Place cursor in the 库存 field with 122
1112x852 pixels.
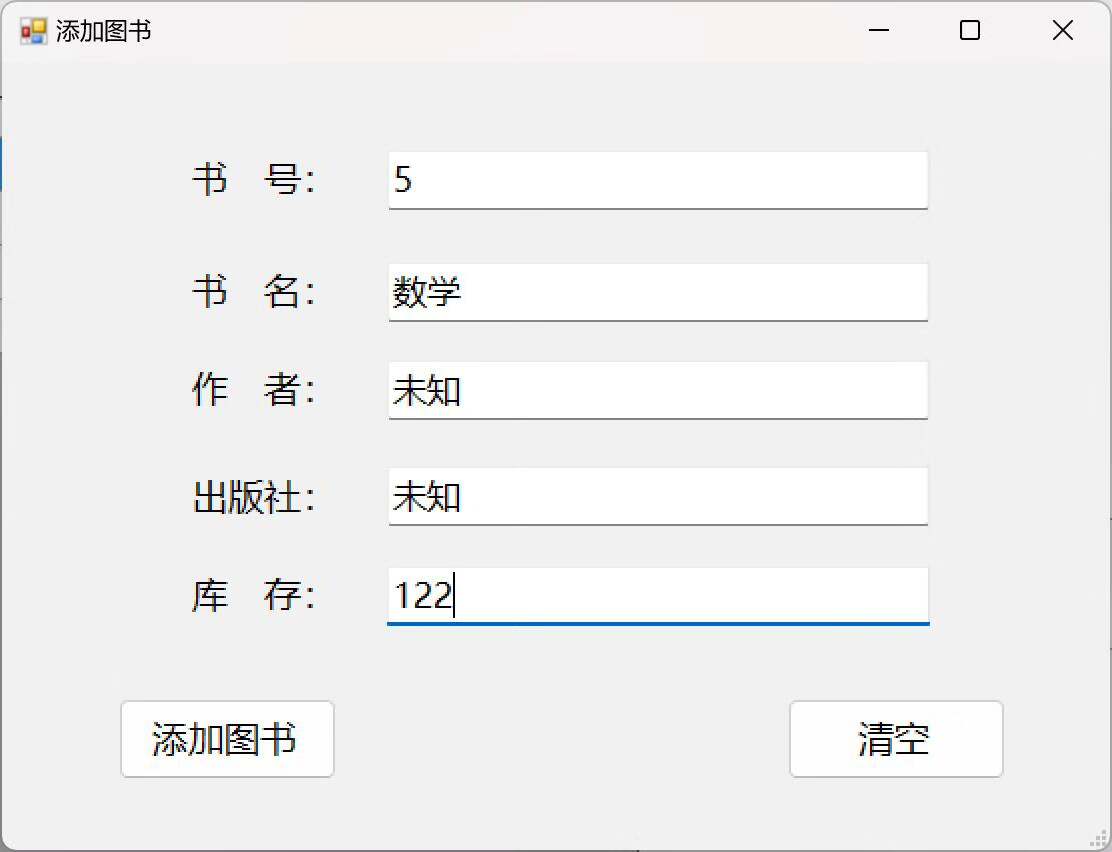pos(657,596)
